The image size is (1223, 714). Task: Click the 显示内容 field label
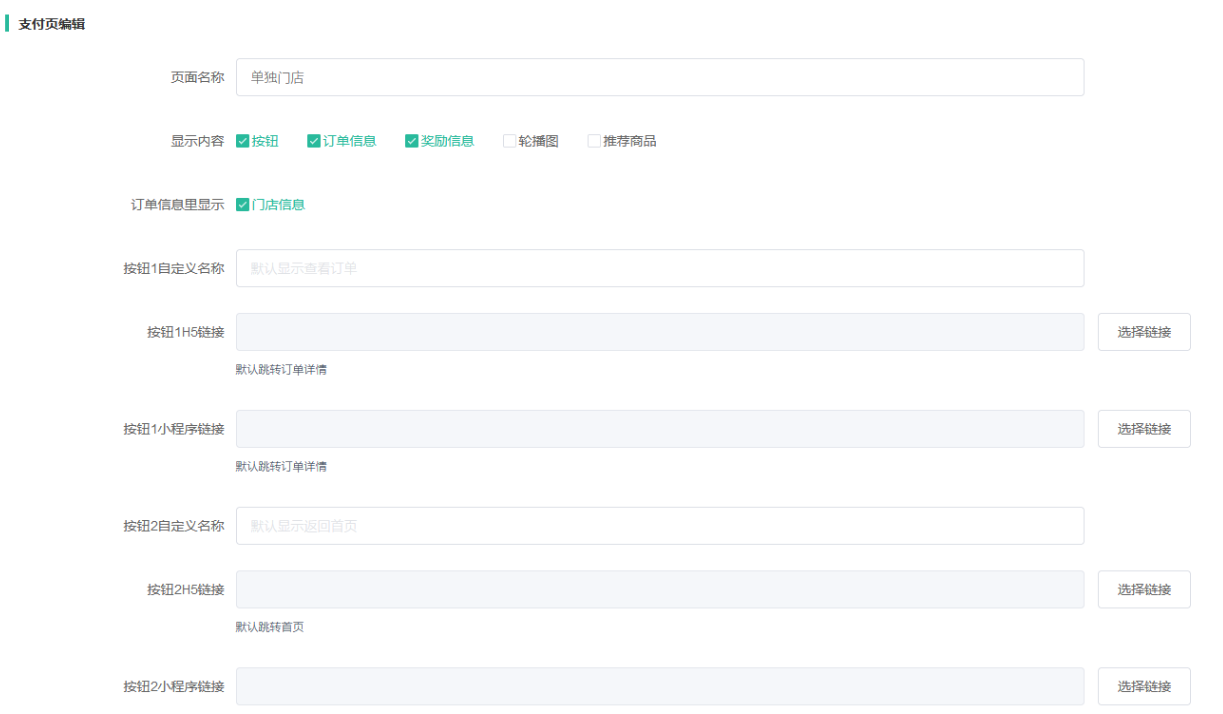pos(197,141)
